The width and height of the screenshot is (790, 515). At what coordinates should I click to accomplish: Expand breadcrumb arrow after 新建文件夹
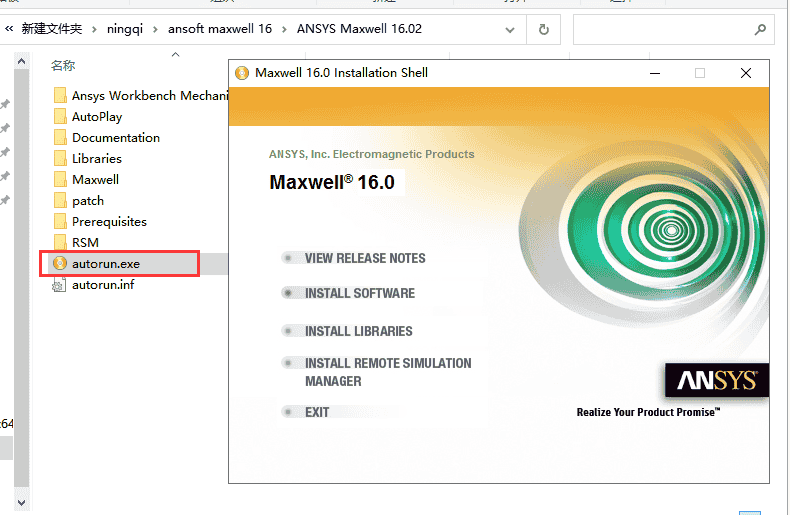coord(94,29)
